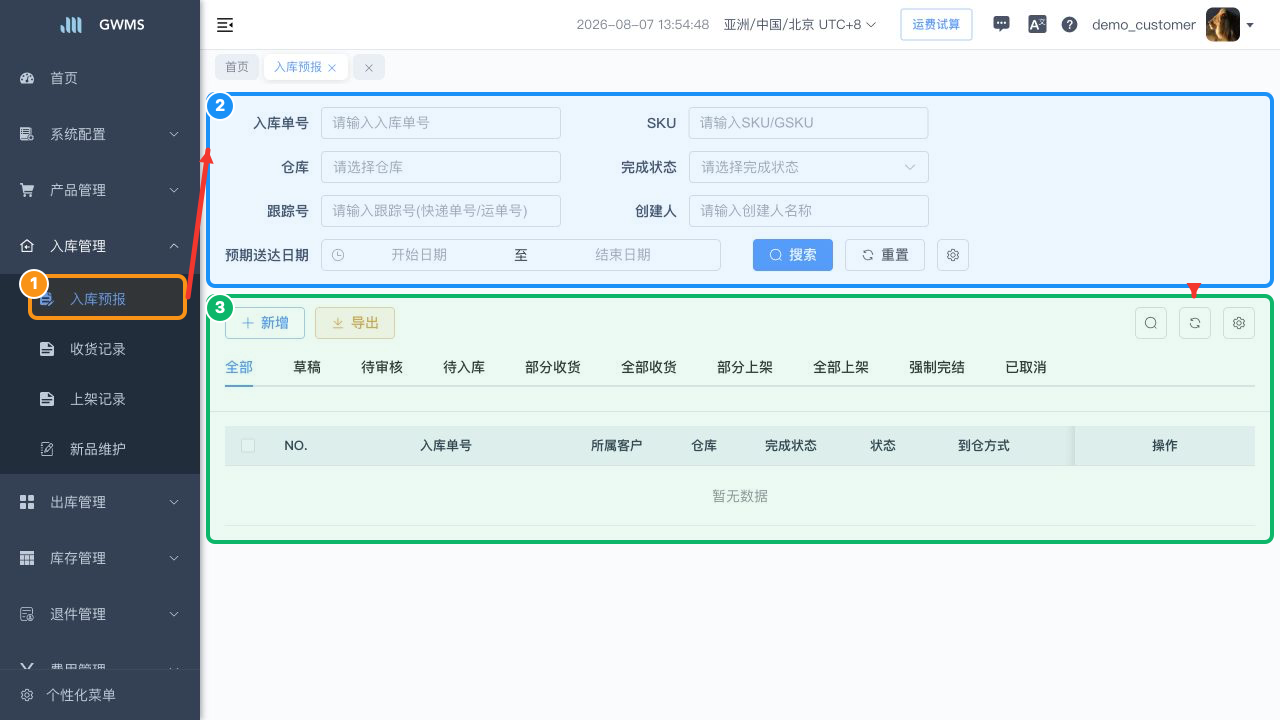Click the clock icon in the date range
The width and height of the screenshot is (1280, 720).
(x=338, y=255)
